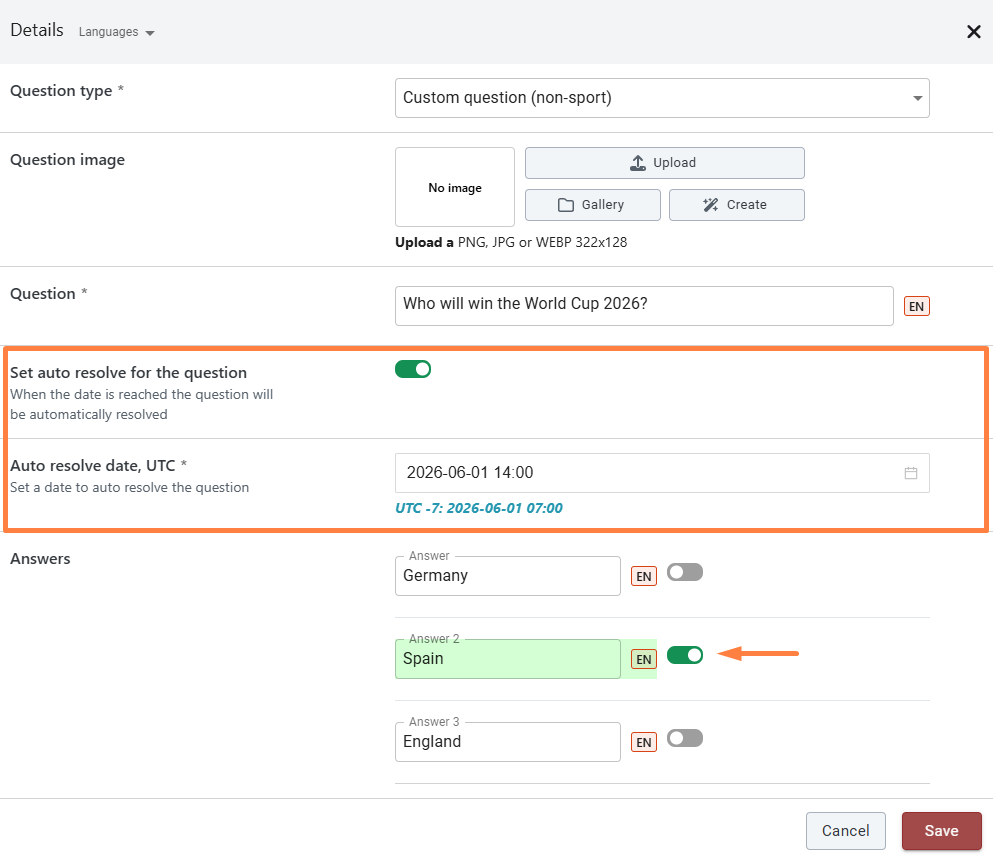This screenshot has height=862, width=993.
Task: Save the question details
Action: tap(941, 831)
